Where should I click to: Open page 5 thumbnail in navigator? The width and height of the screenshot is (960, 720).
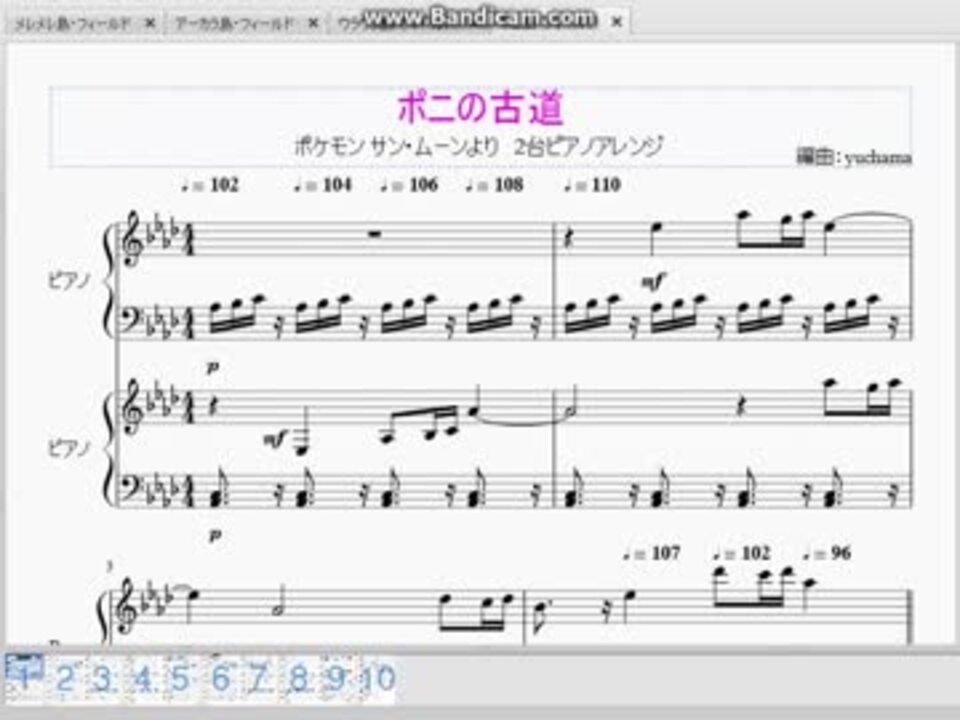[181, 678]
